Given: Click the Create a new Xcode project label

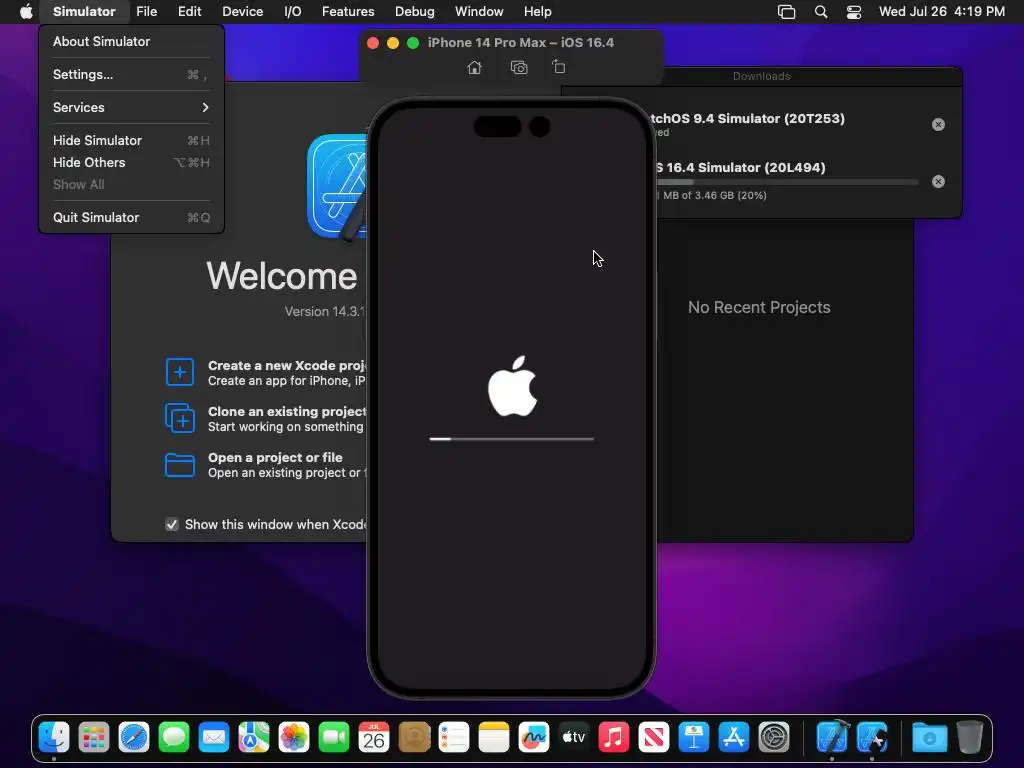Looking at the screenshot, I should point(287,366).
